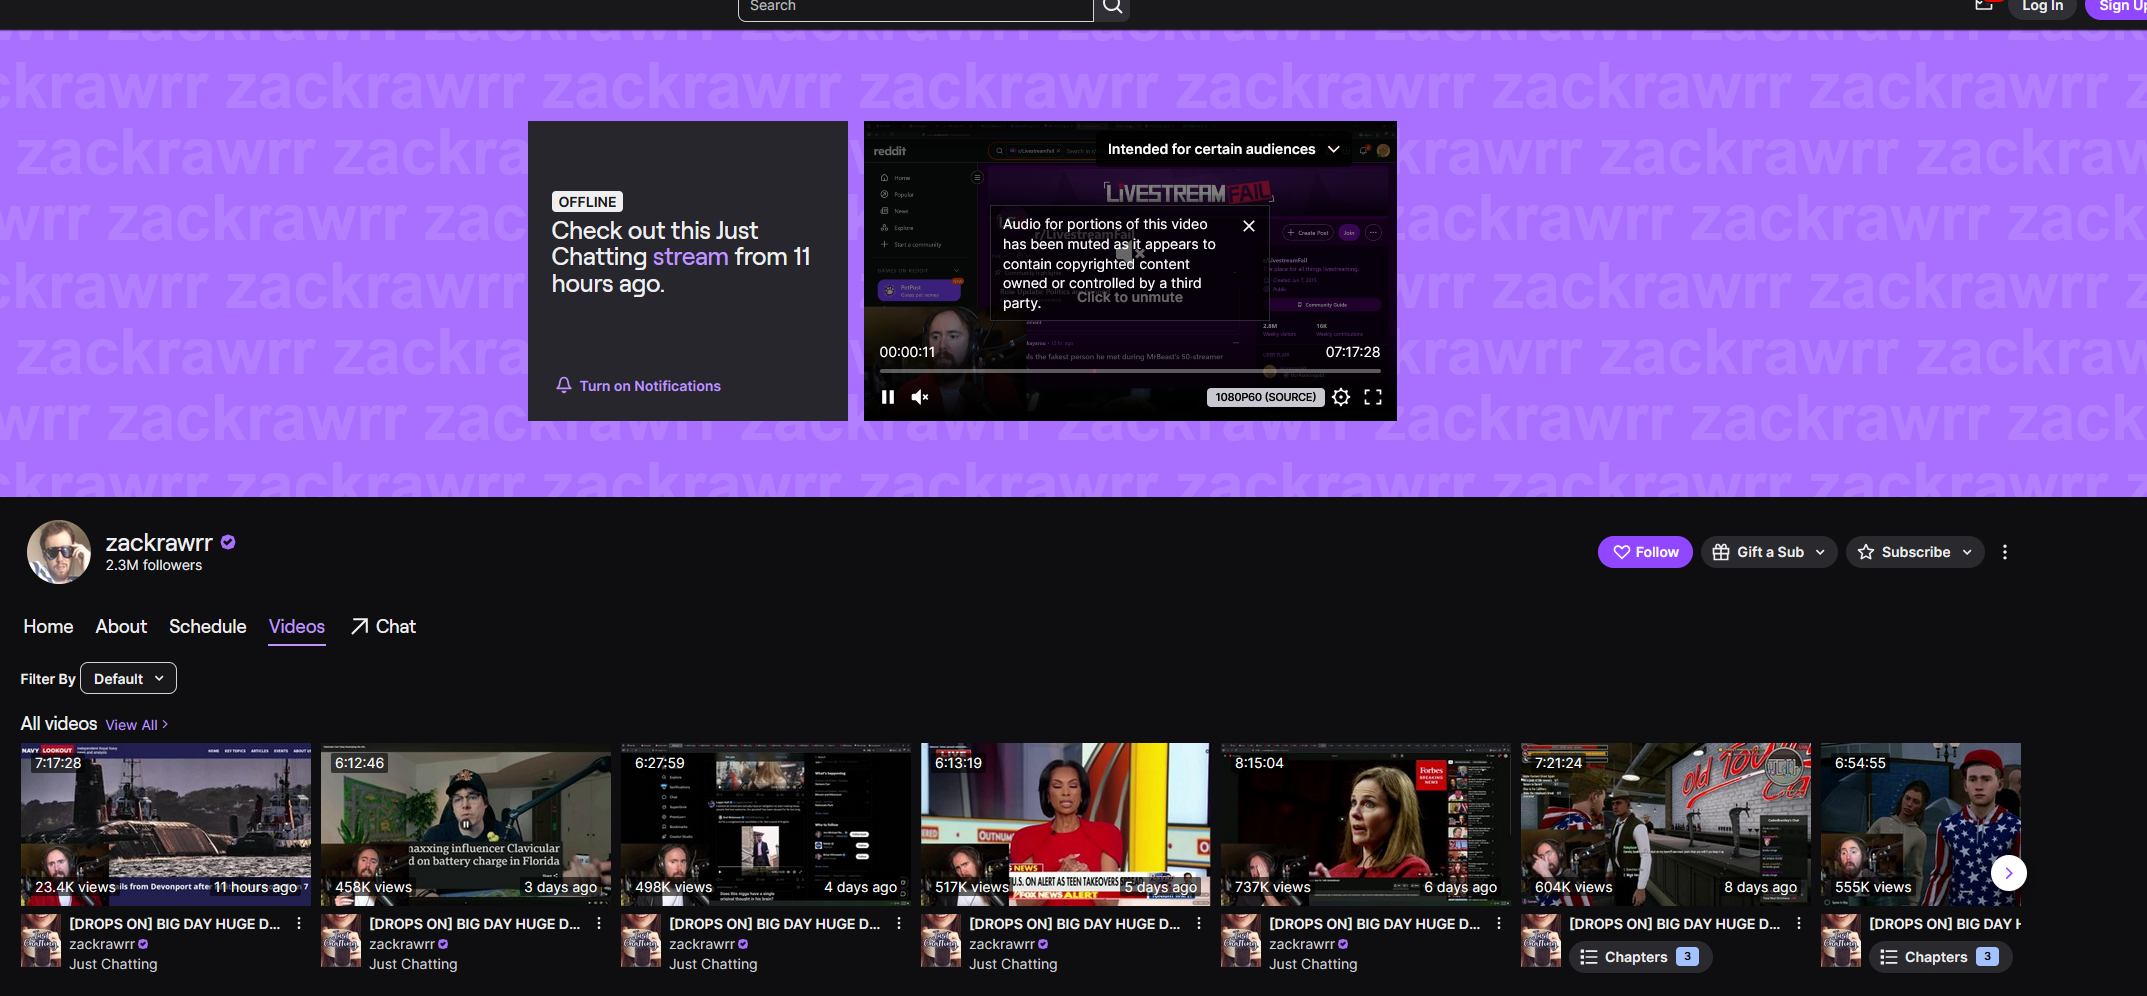Click the title of the 7:17:28 video
2147x996 pixels.
175,924
